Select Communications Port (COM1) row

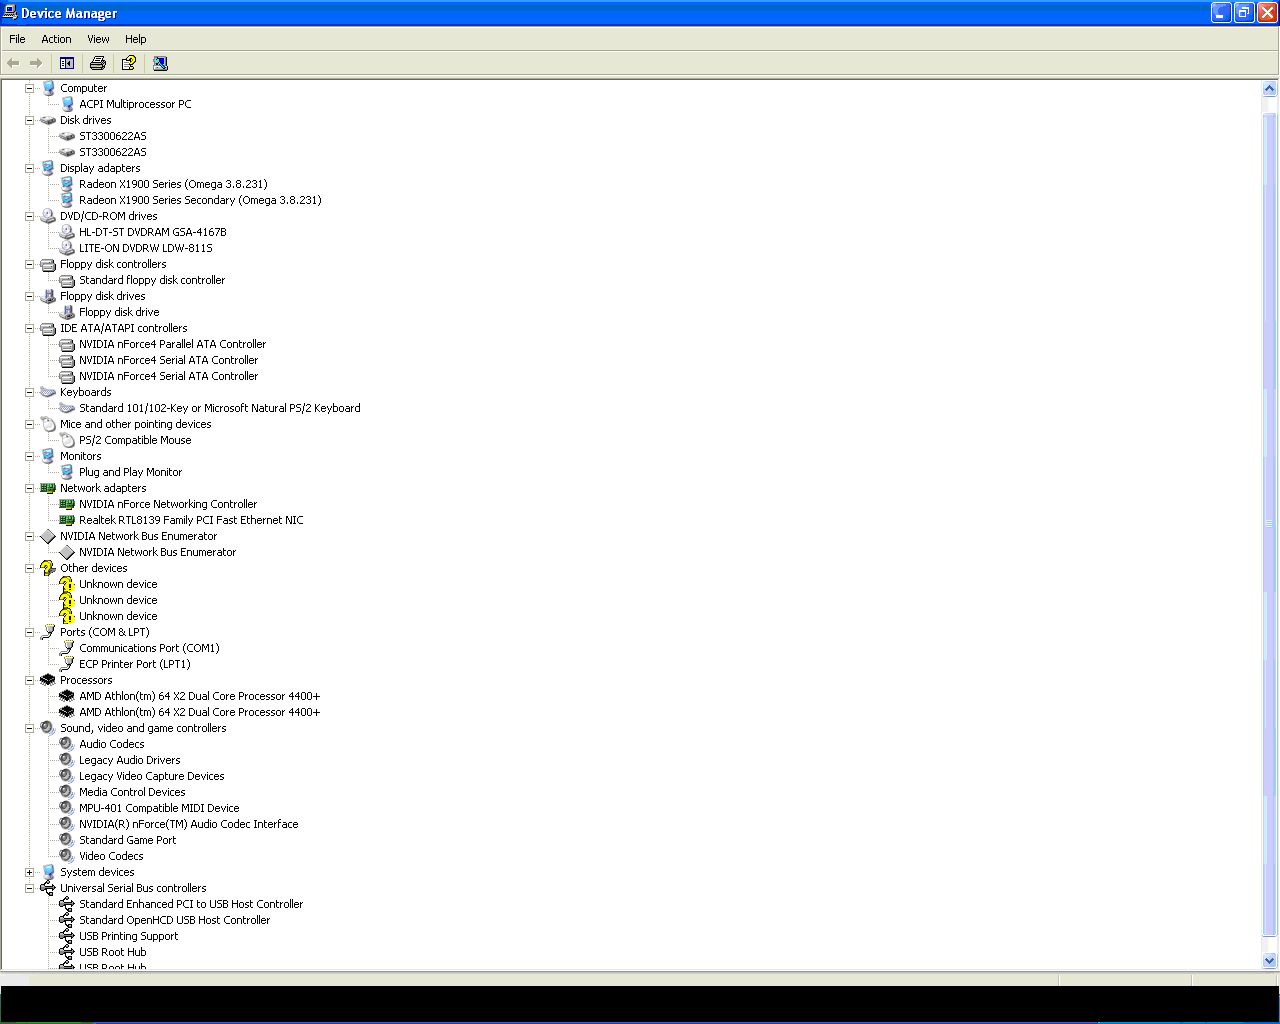[149, 648]
